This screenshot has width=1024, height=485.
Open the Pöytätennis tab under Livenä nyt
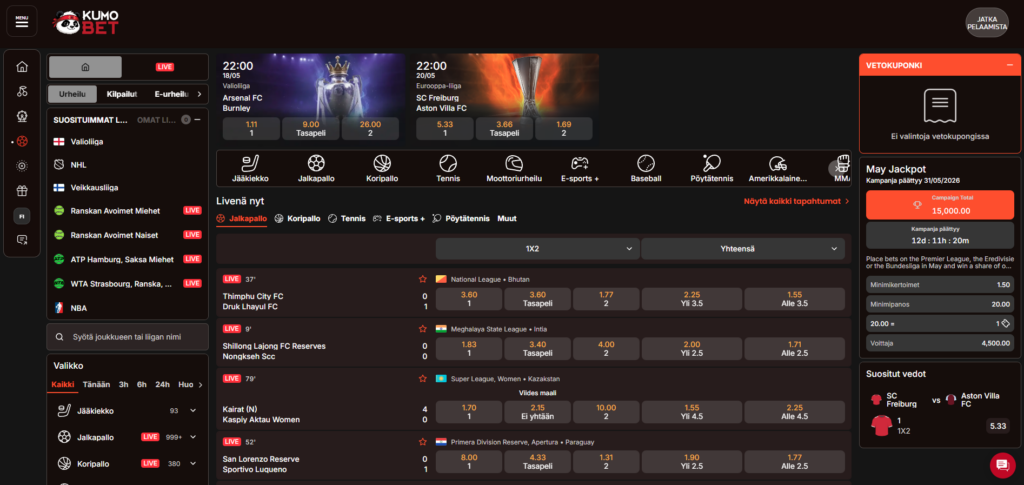tap(461, 219)
